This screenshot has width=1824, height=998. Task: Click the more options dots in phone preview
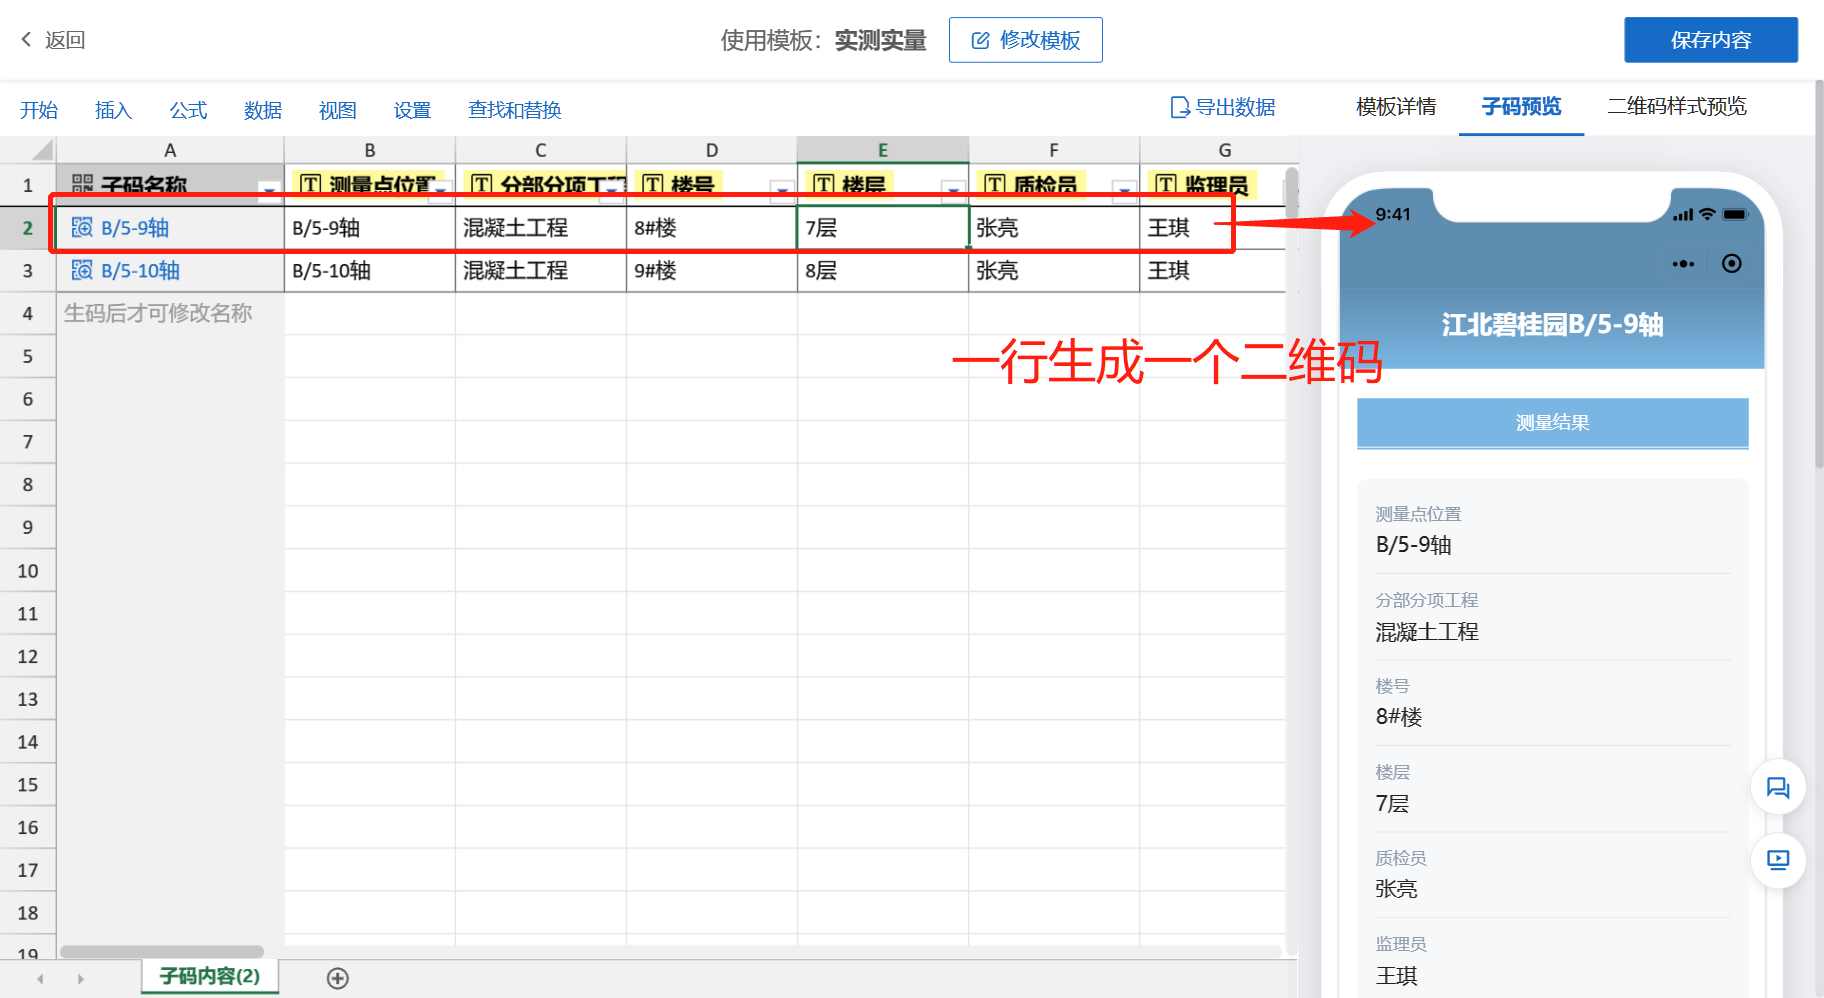[1683, 263]
